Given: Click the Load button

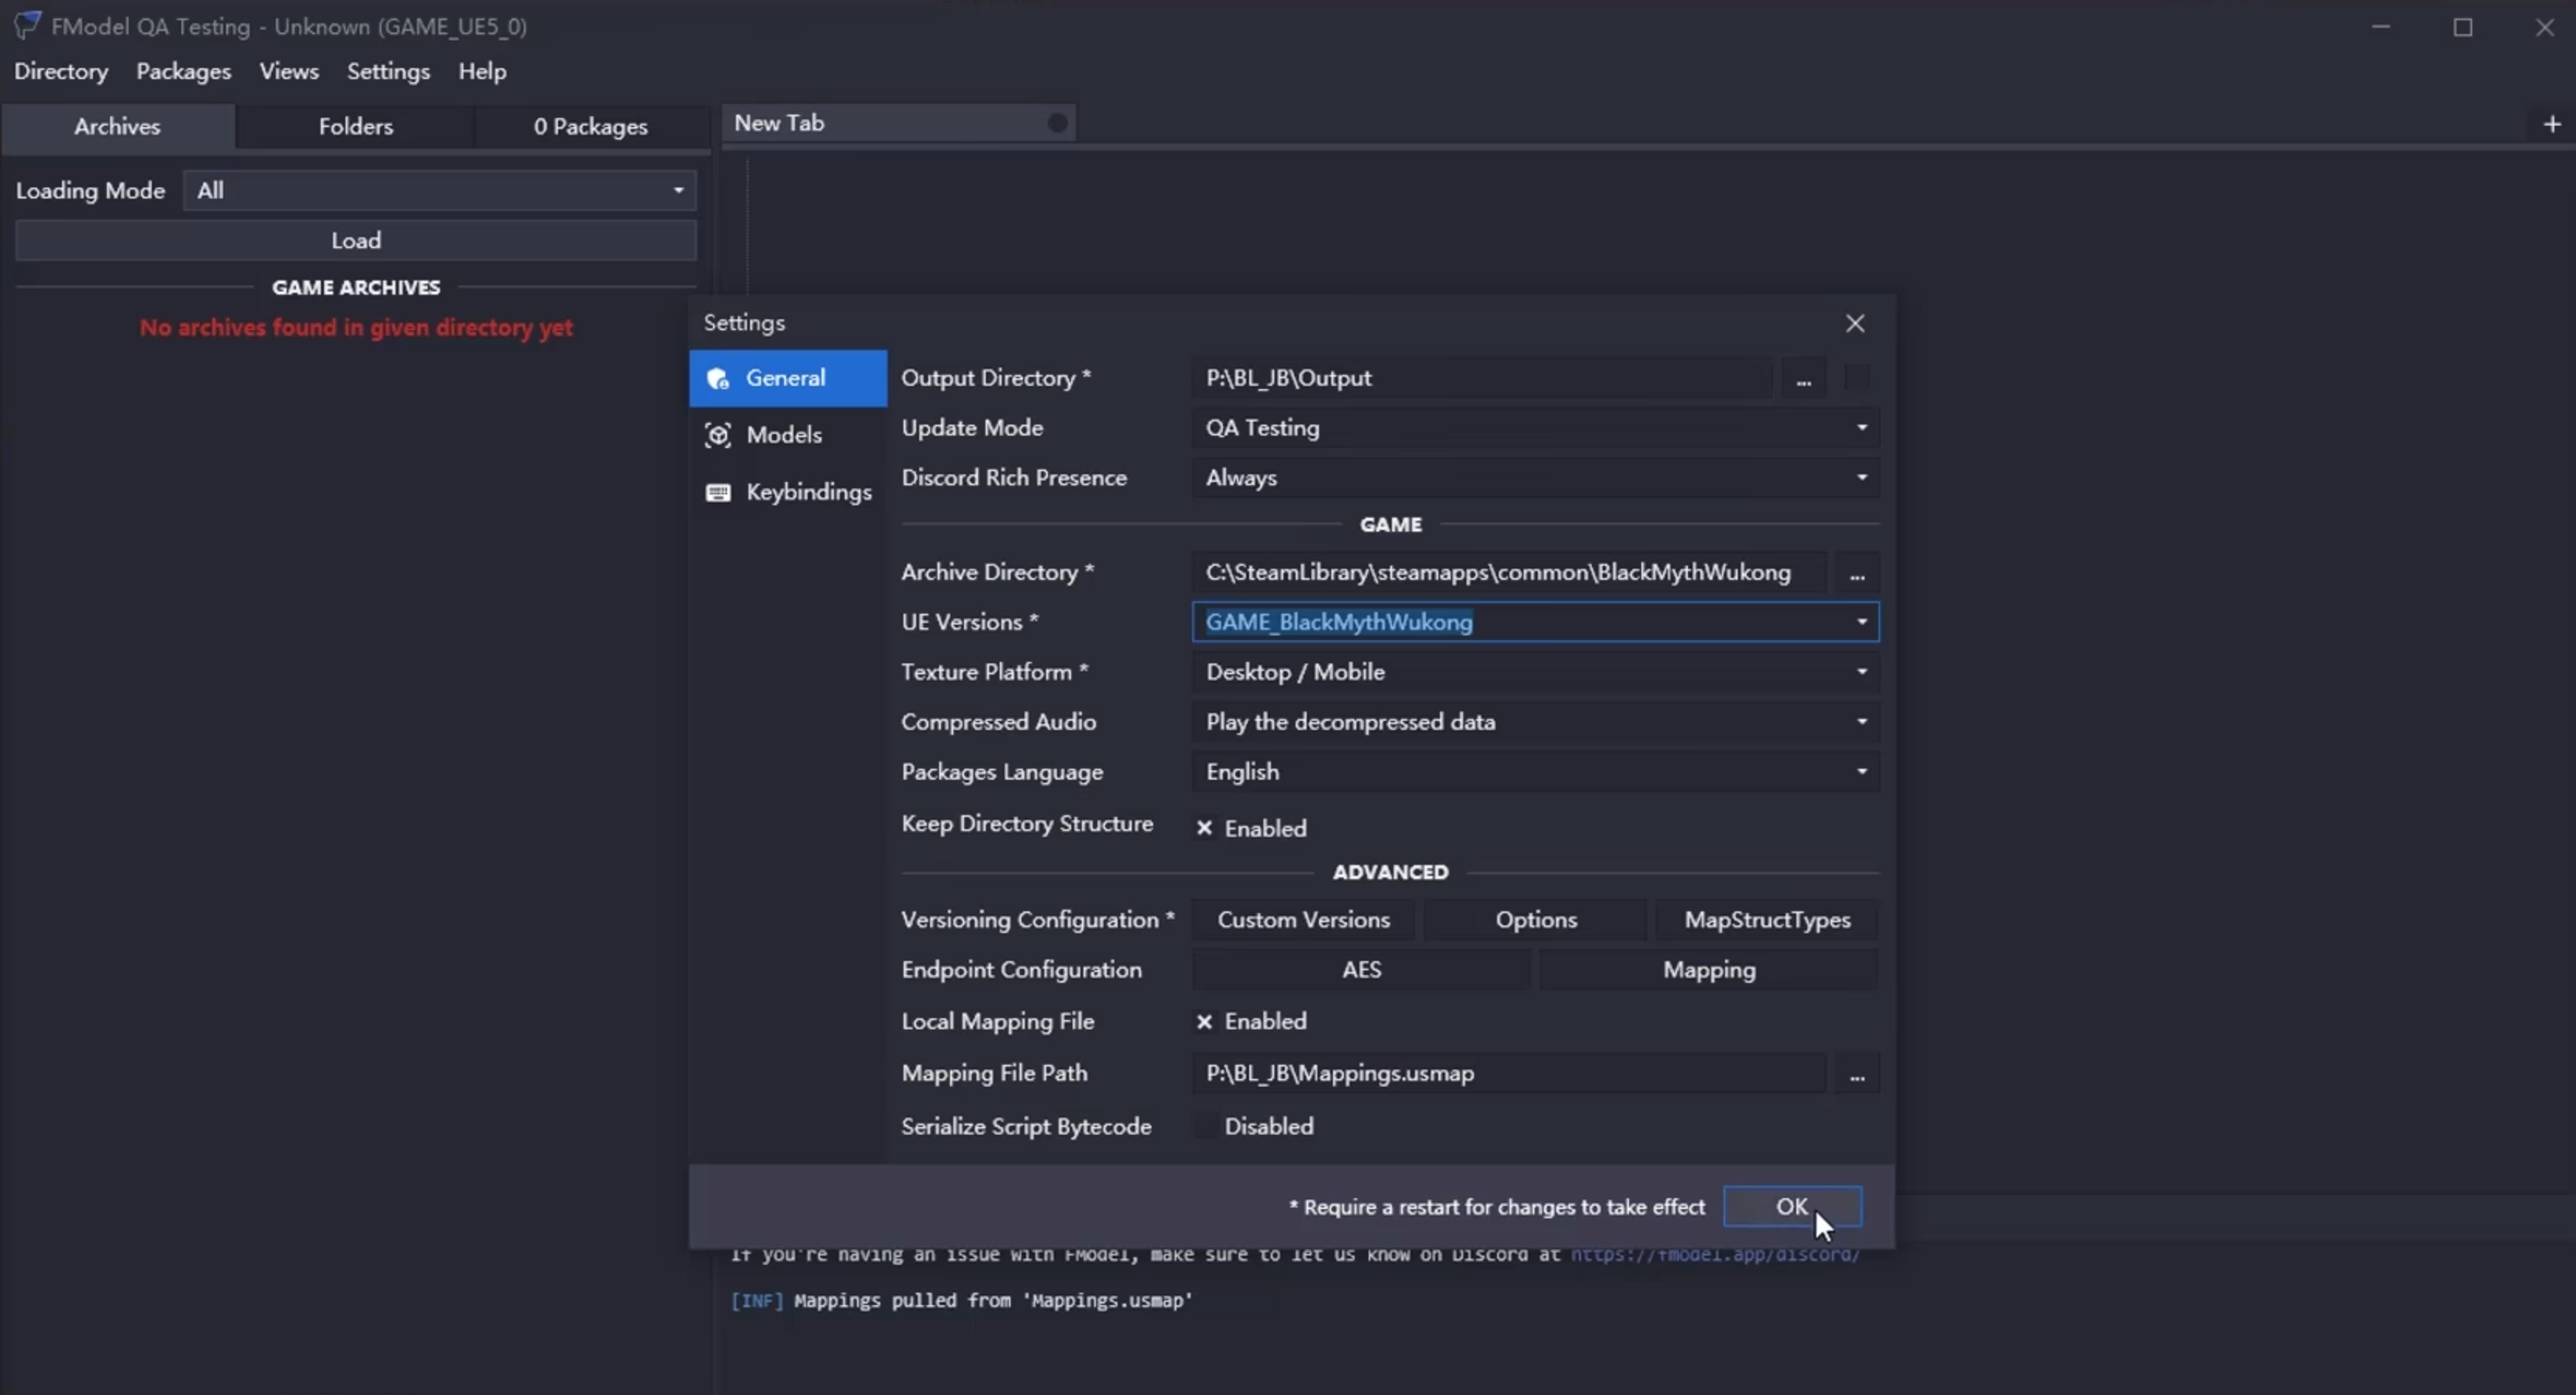Looking at the screenshot, I should 355,240.
